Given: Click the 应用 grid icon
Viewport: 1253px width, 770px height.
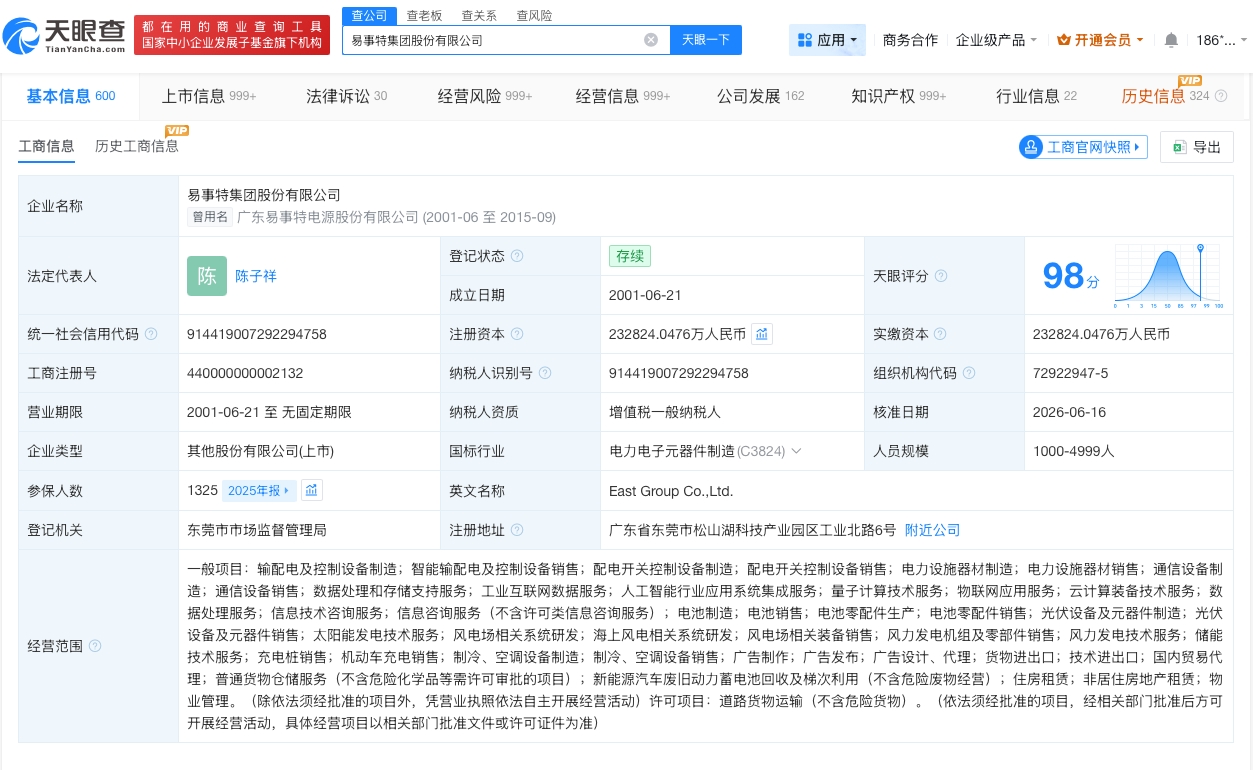Looking at the screenshot, I should [x=805, y=40].
